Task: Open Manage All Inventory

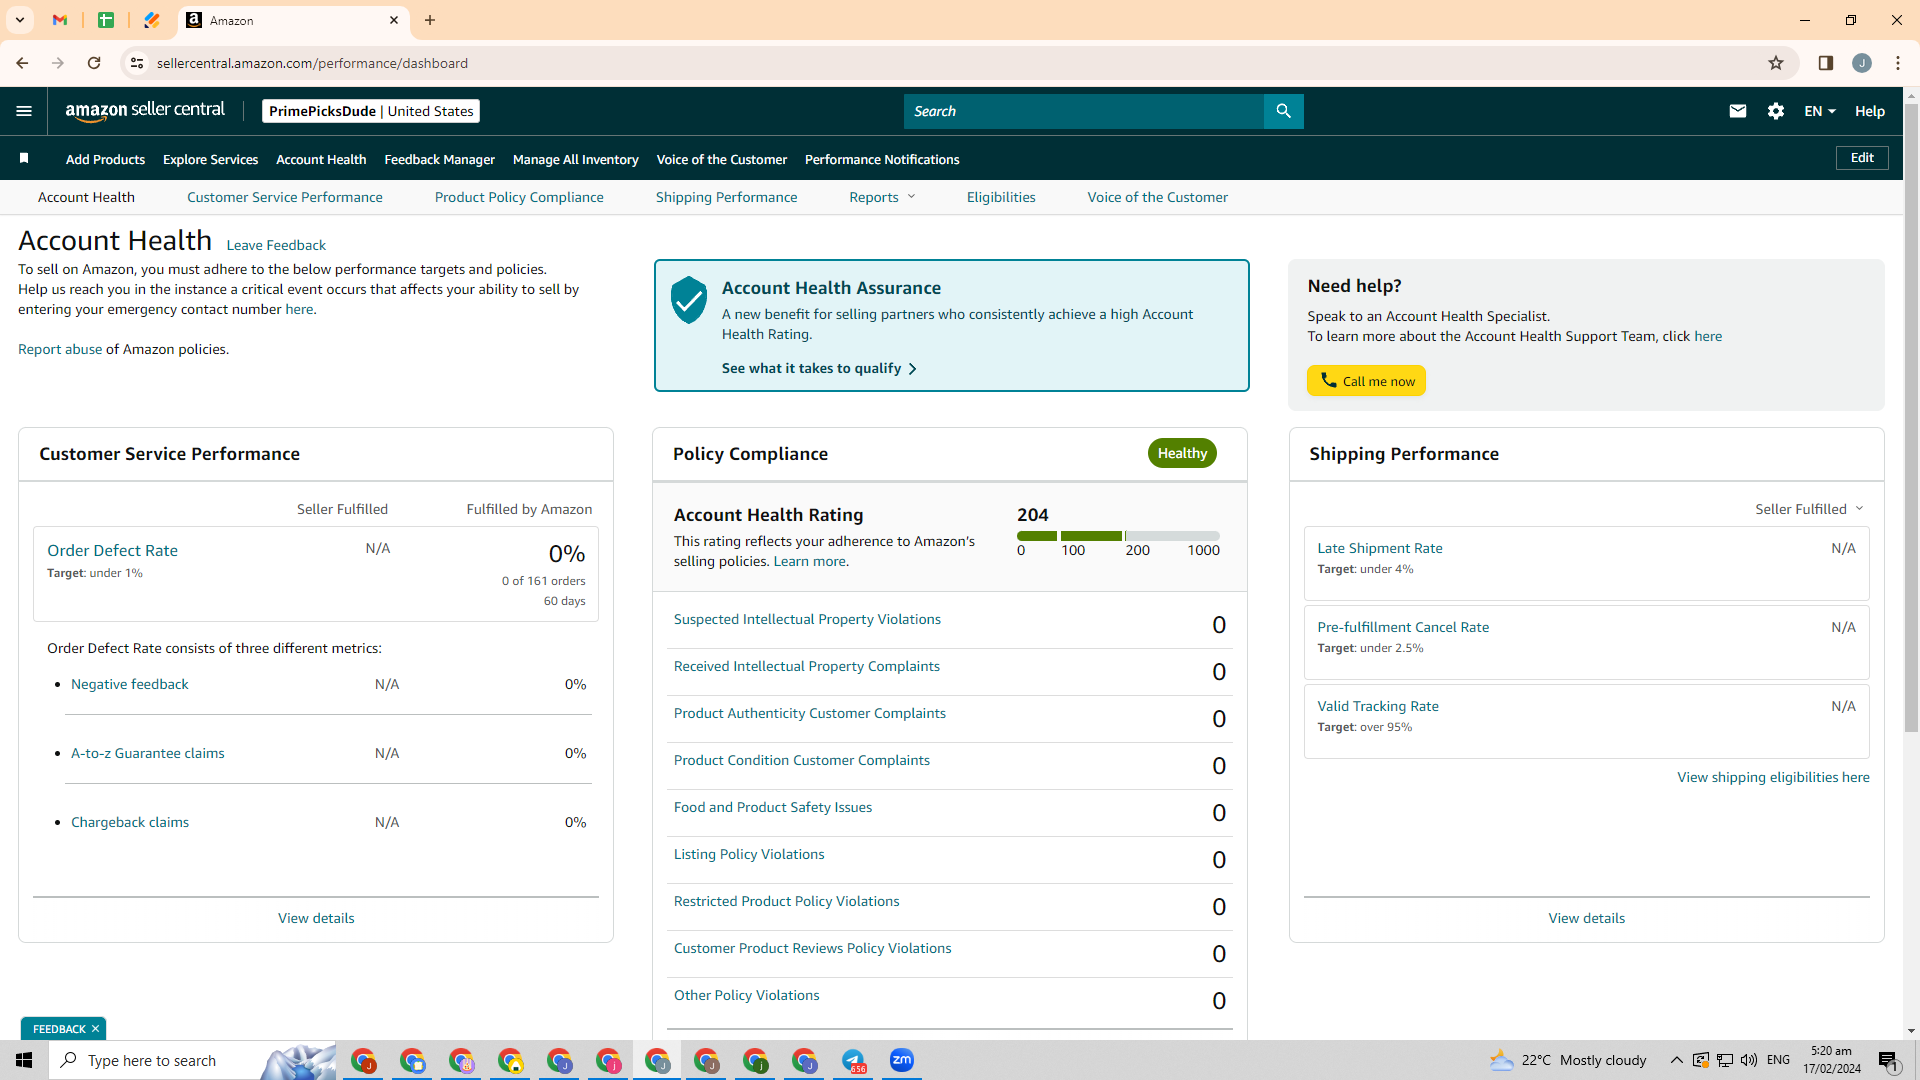Action: pos(576,159)
